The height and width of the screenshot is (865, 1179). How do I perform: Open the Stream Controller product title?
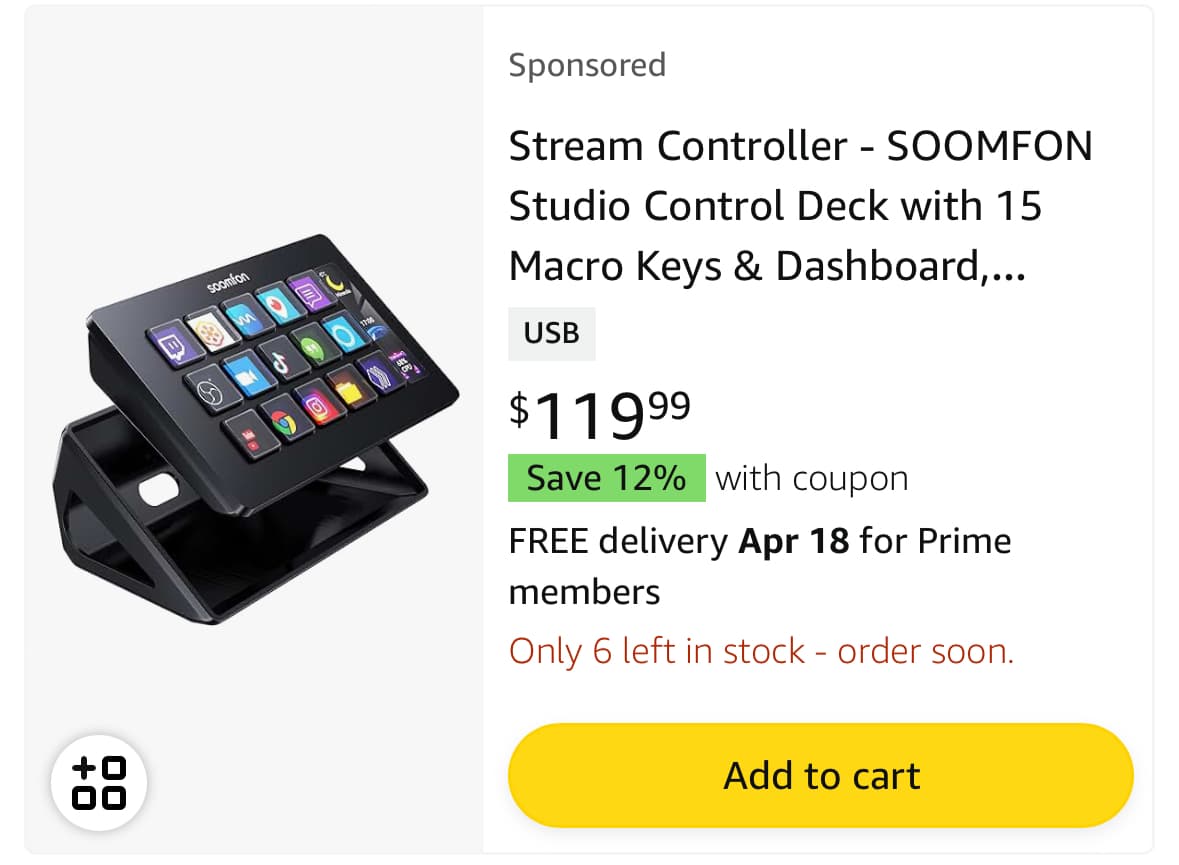click(x=800, y=205)
